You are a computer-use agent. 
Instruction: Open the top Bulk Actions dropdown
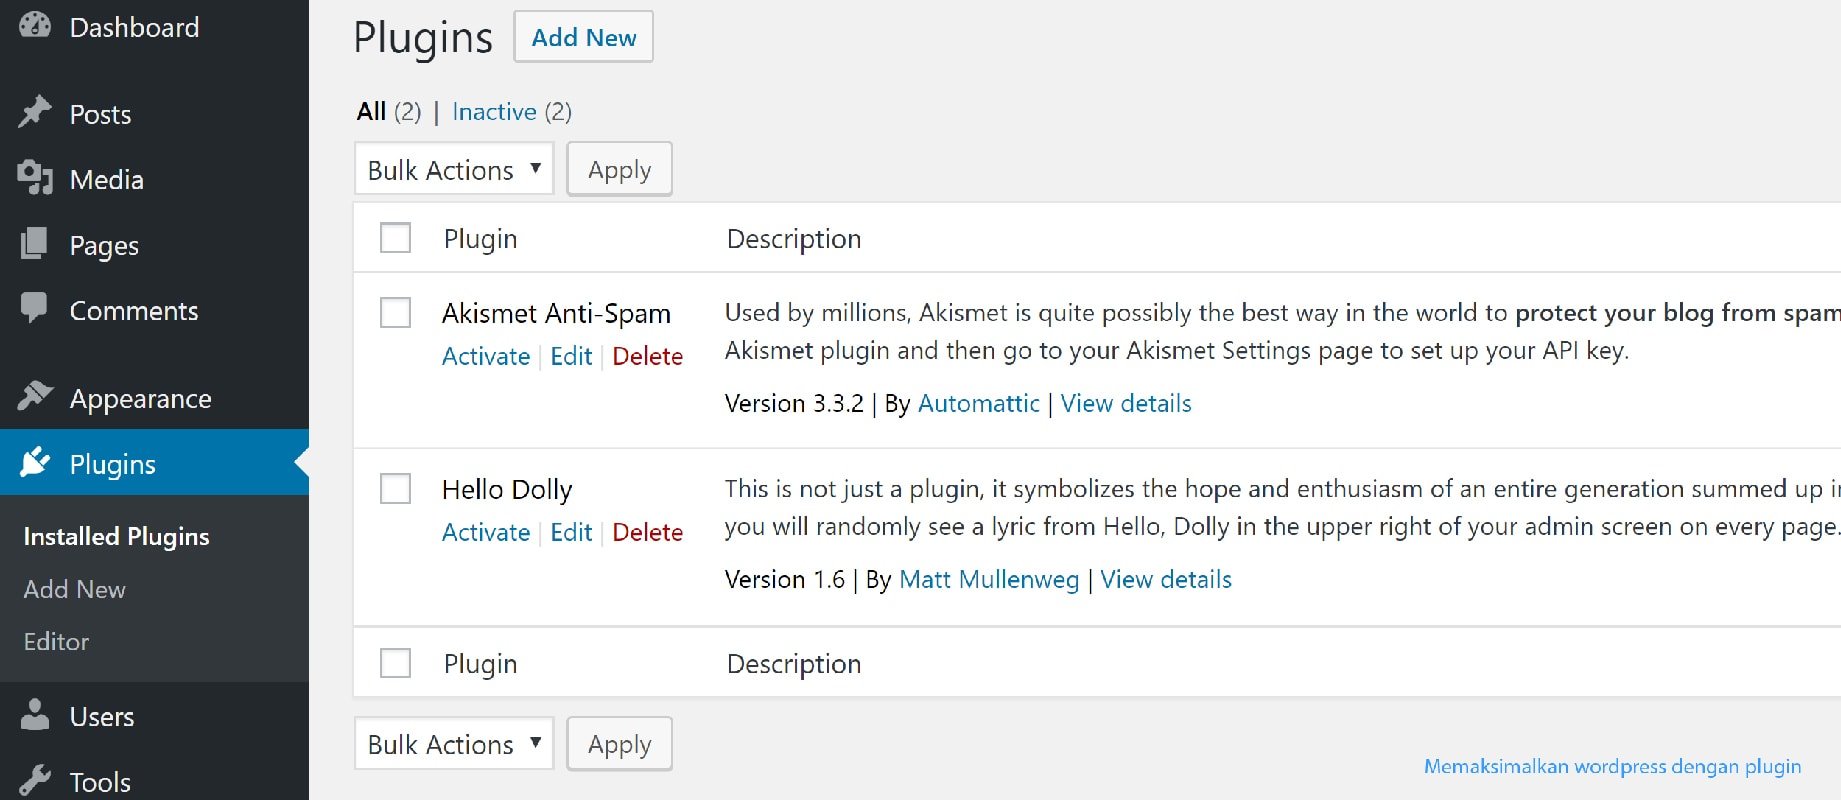coord(453,168)
